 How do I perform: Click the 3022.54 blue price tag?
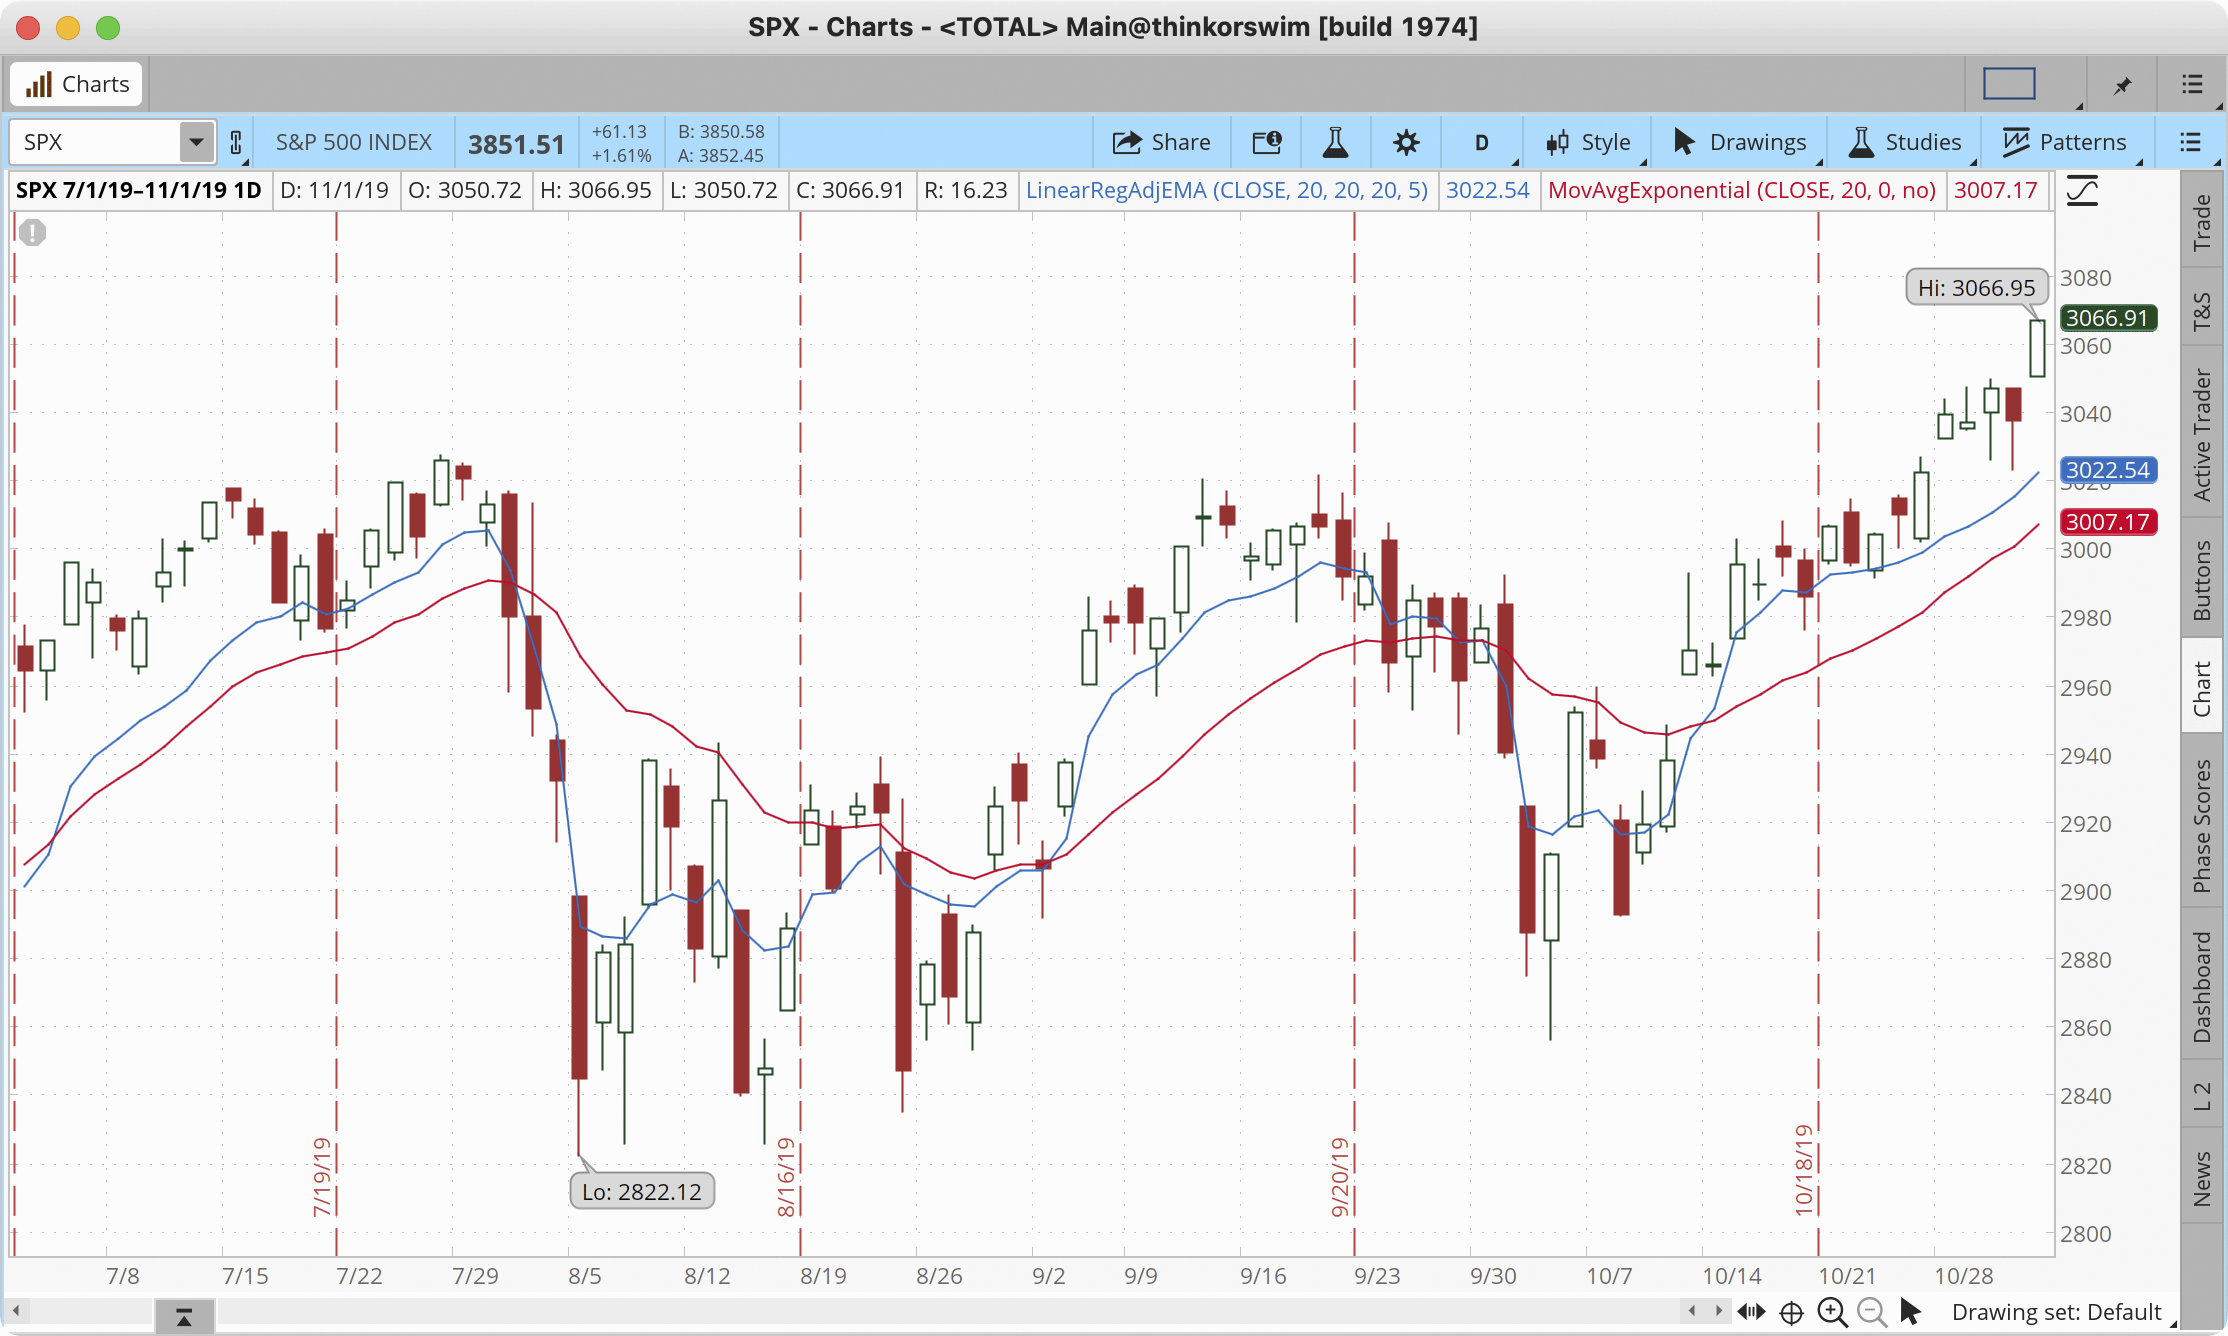tap(2108, 470)
